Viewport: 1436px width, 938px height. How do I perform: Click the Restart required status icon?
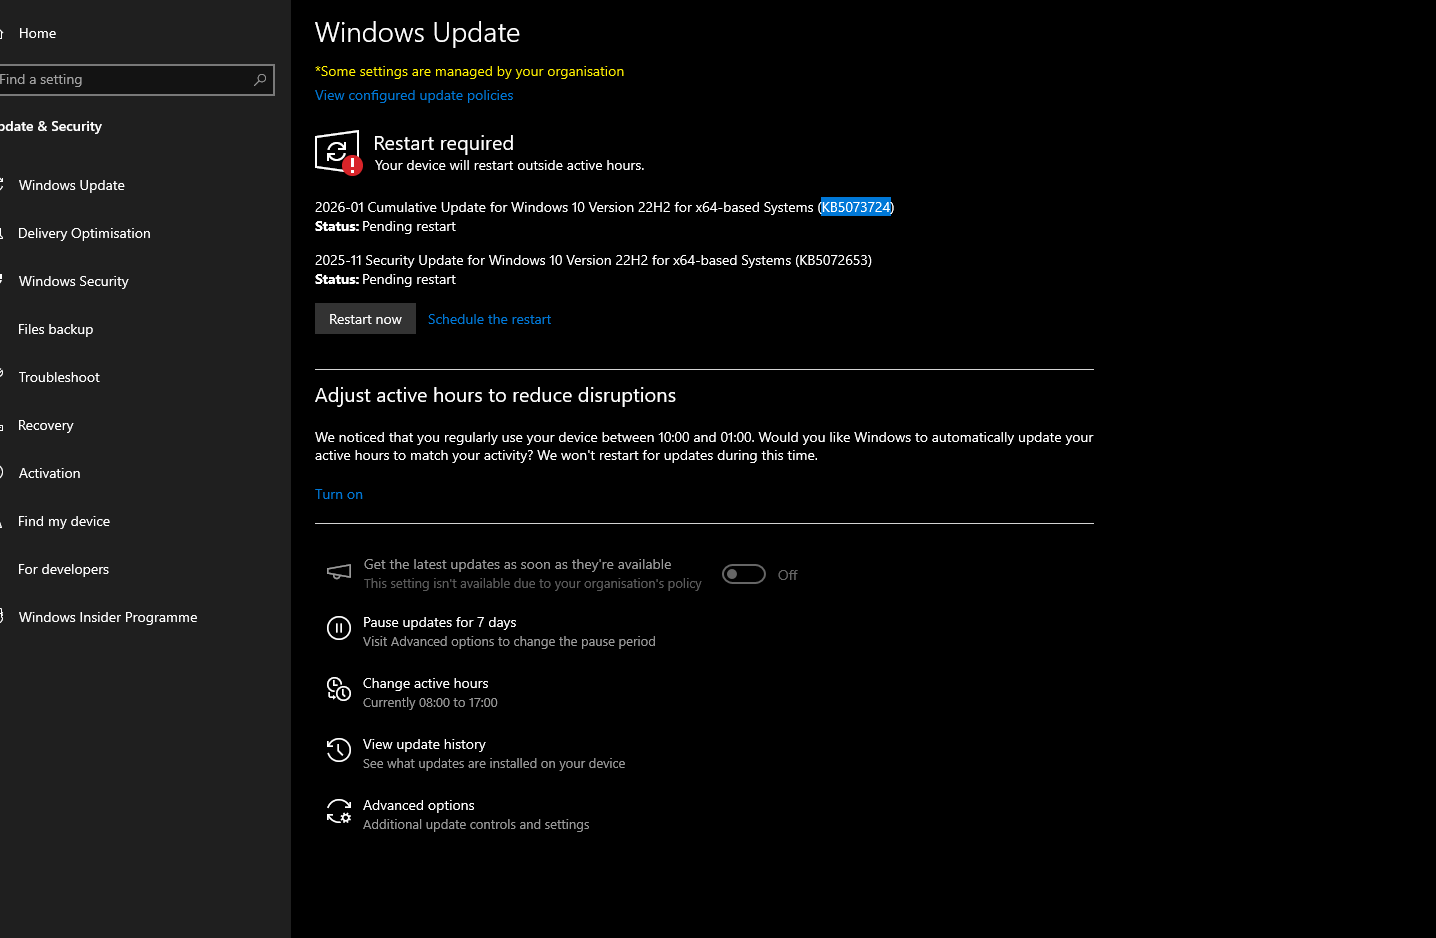(x=338, y=153)
